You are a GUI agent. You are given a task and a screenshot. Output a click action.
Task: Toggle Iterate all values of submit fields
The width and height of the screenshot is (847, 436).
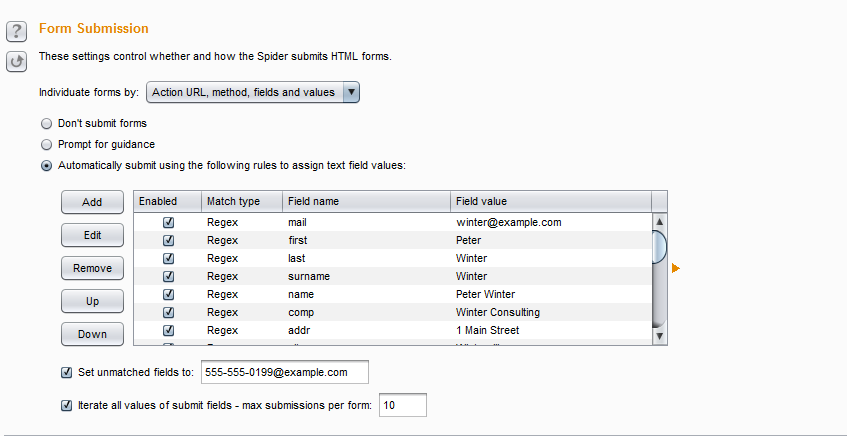pyautogui.click(x=67, y=406)
